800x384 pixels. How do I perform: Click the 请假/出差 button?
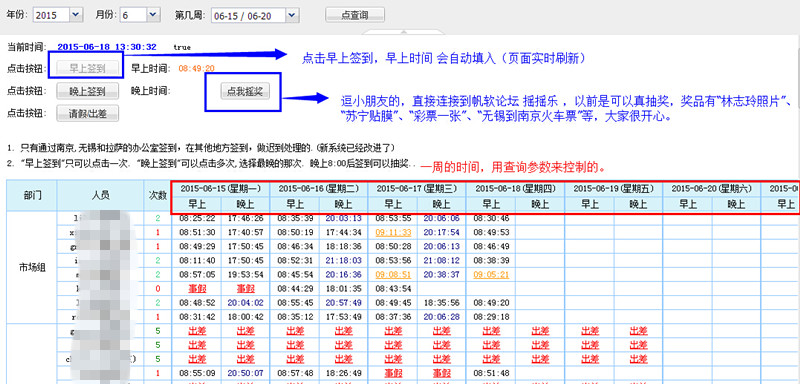tap(87, 114)
